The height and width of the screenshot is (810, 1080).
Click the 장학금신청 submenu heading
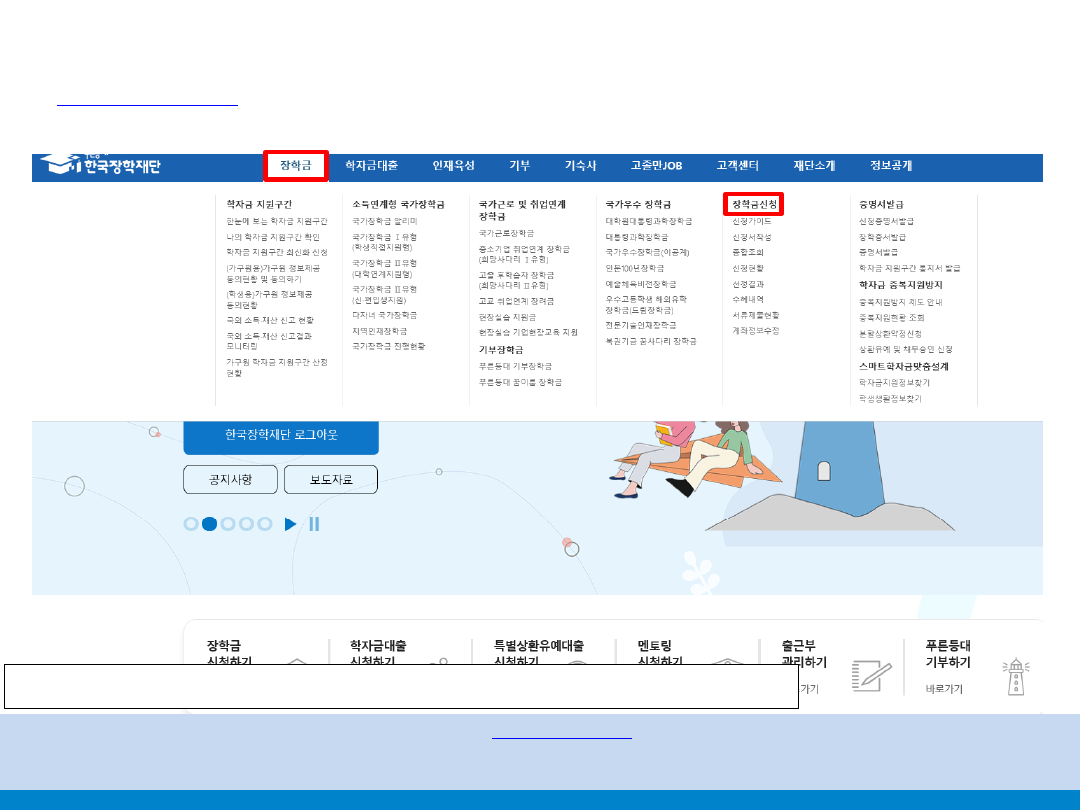754,204
